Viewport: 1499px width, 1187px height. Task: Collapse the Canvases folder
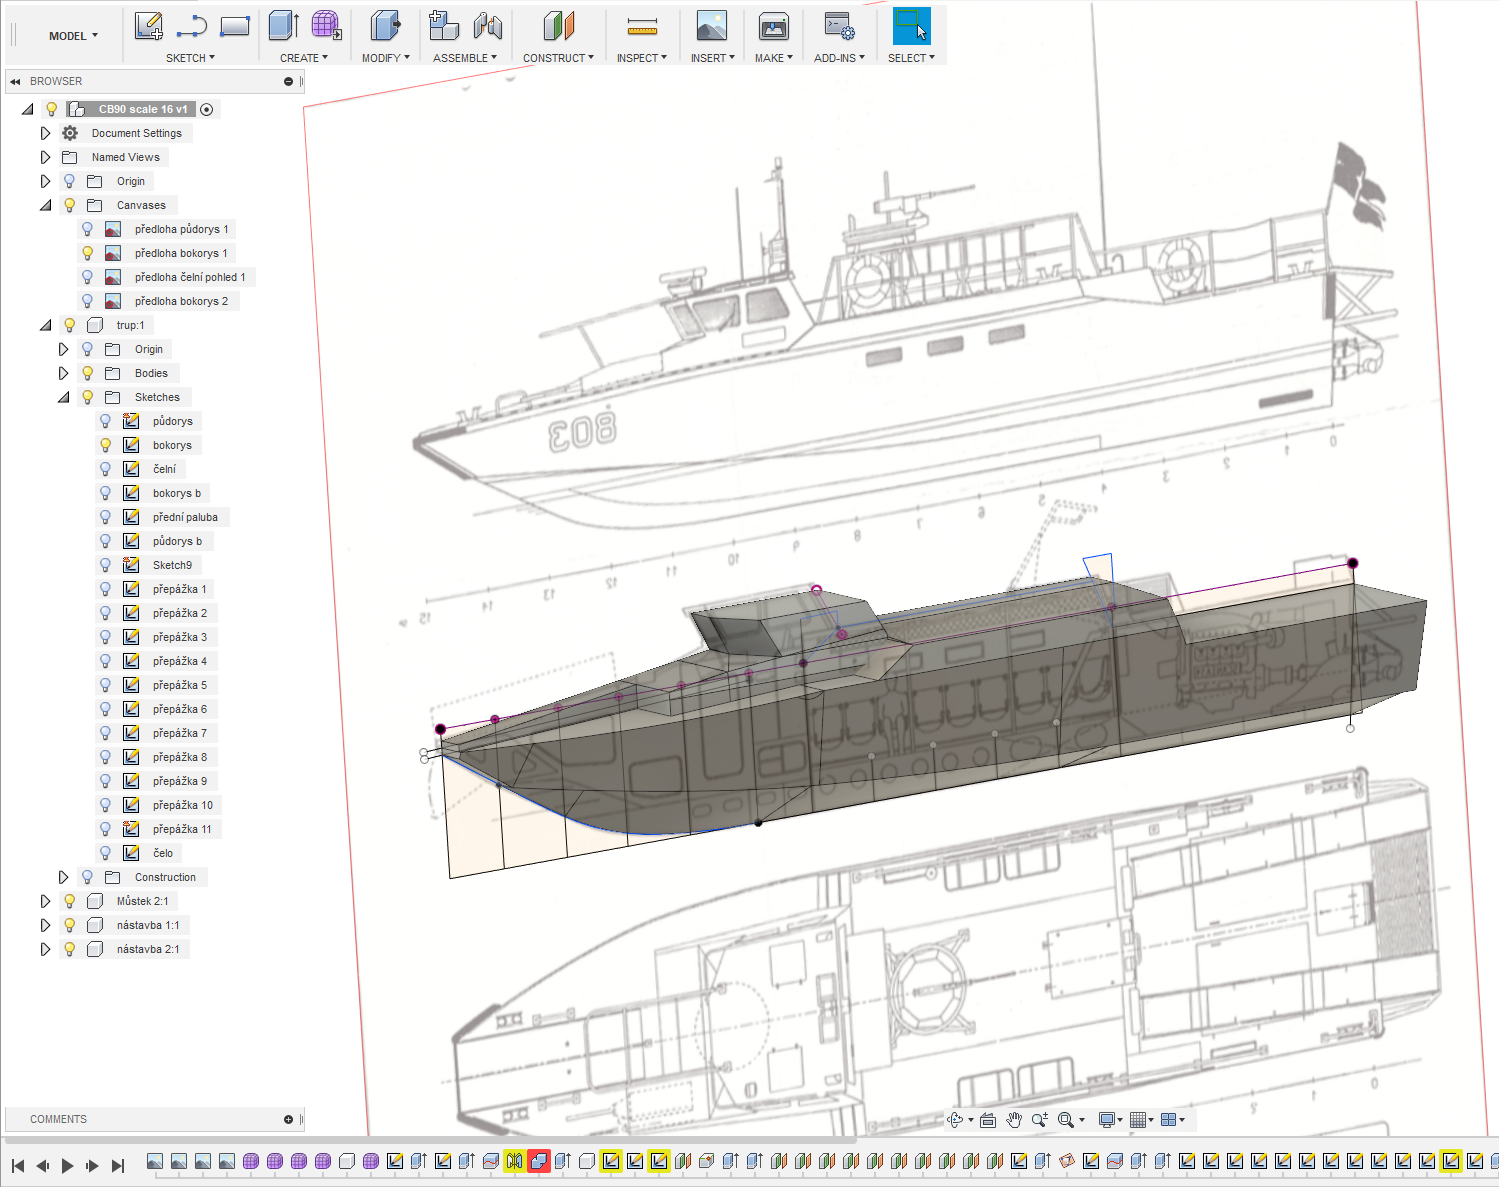(45, 205)
